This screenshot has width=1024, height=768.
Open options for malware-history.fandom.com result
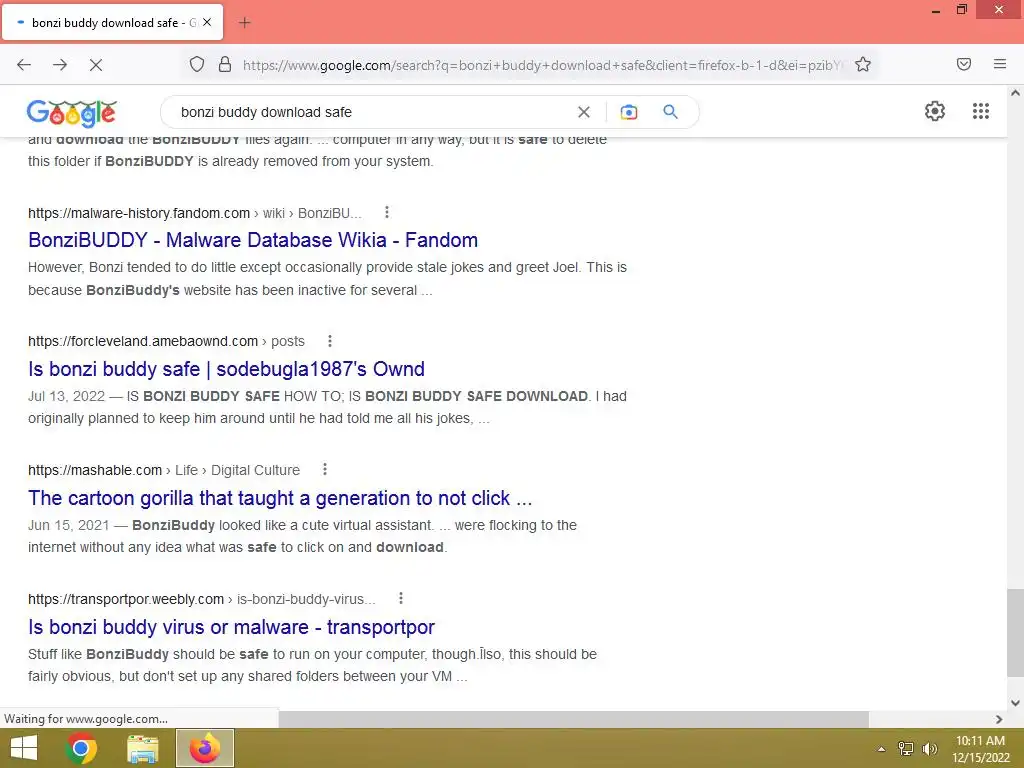pos(387,212)
